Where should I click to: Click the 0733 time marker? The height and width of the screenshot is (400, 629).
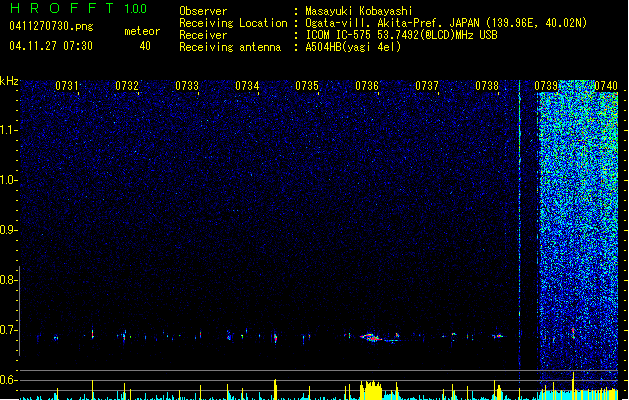(x=187, y=86)
